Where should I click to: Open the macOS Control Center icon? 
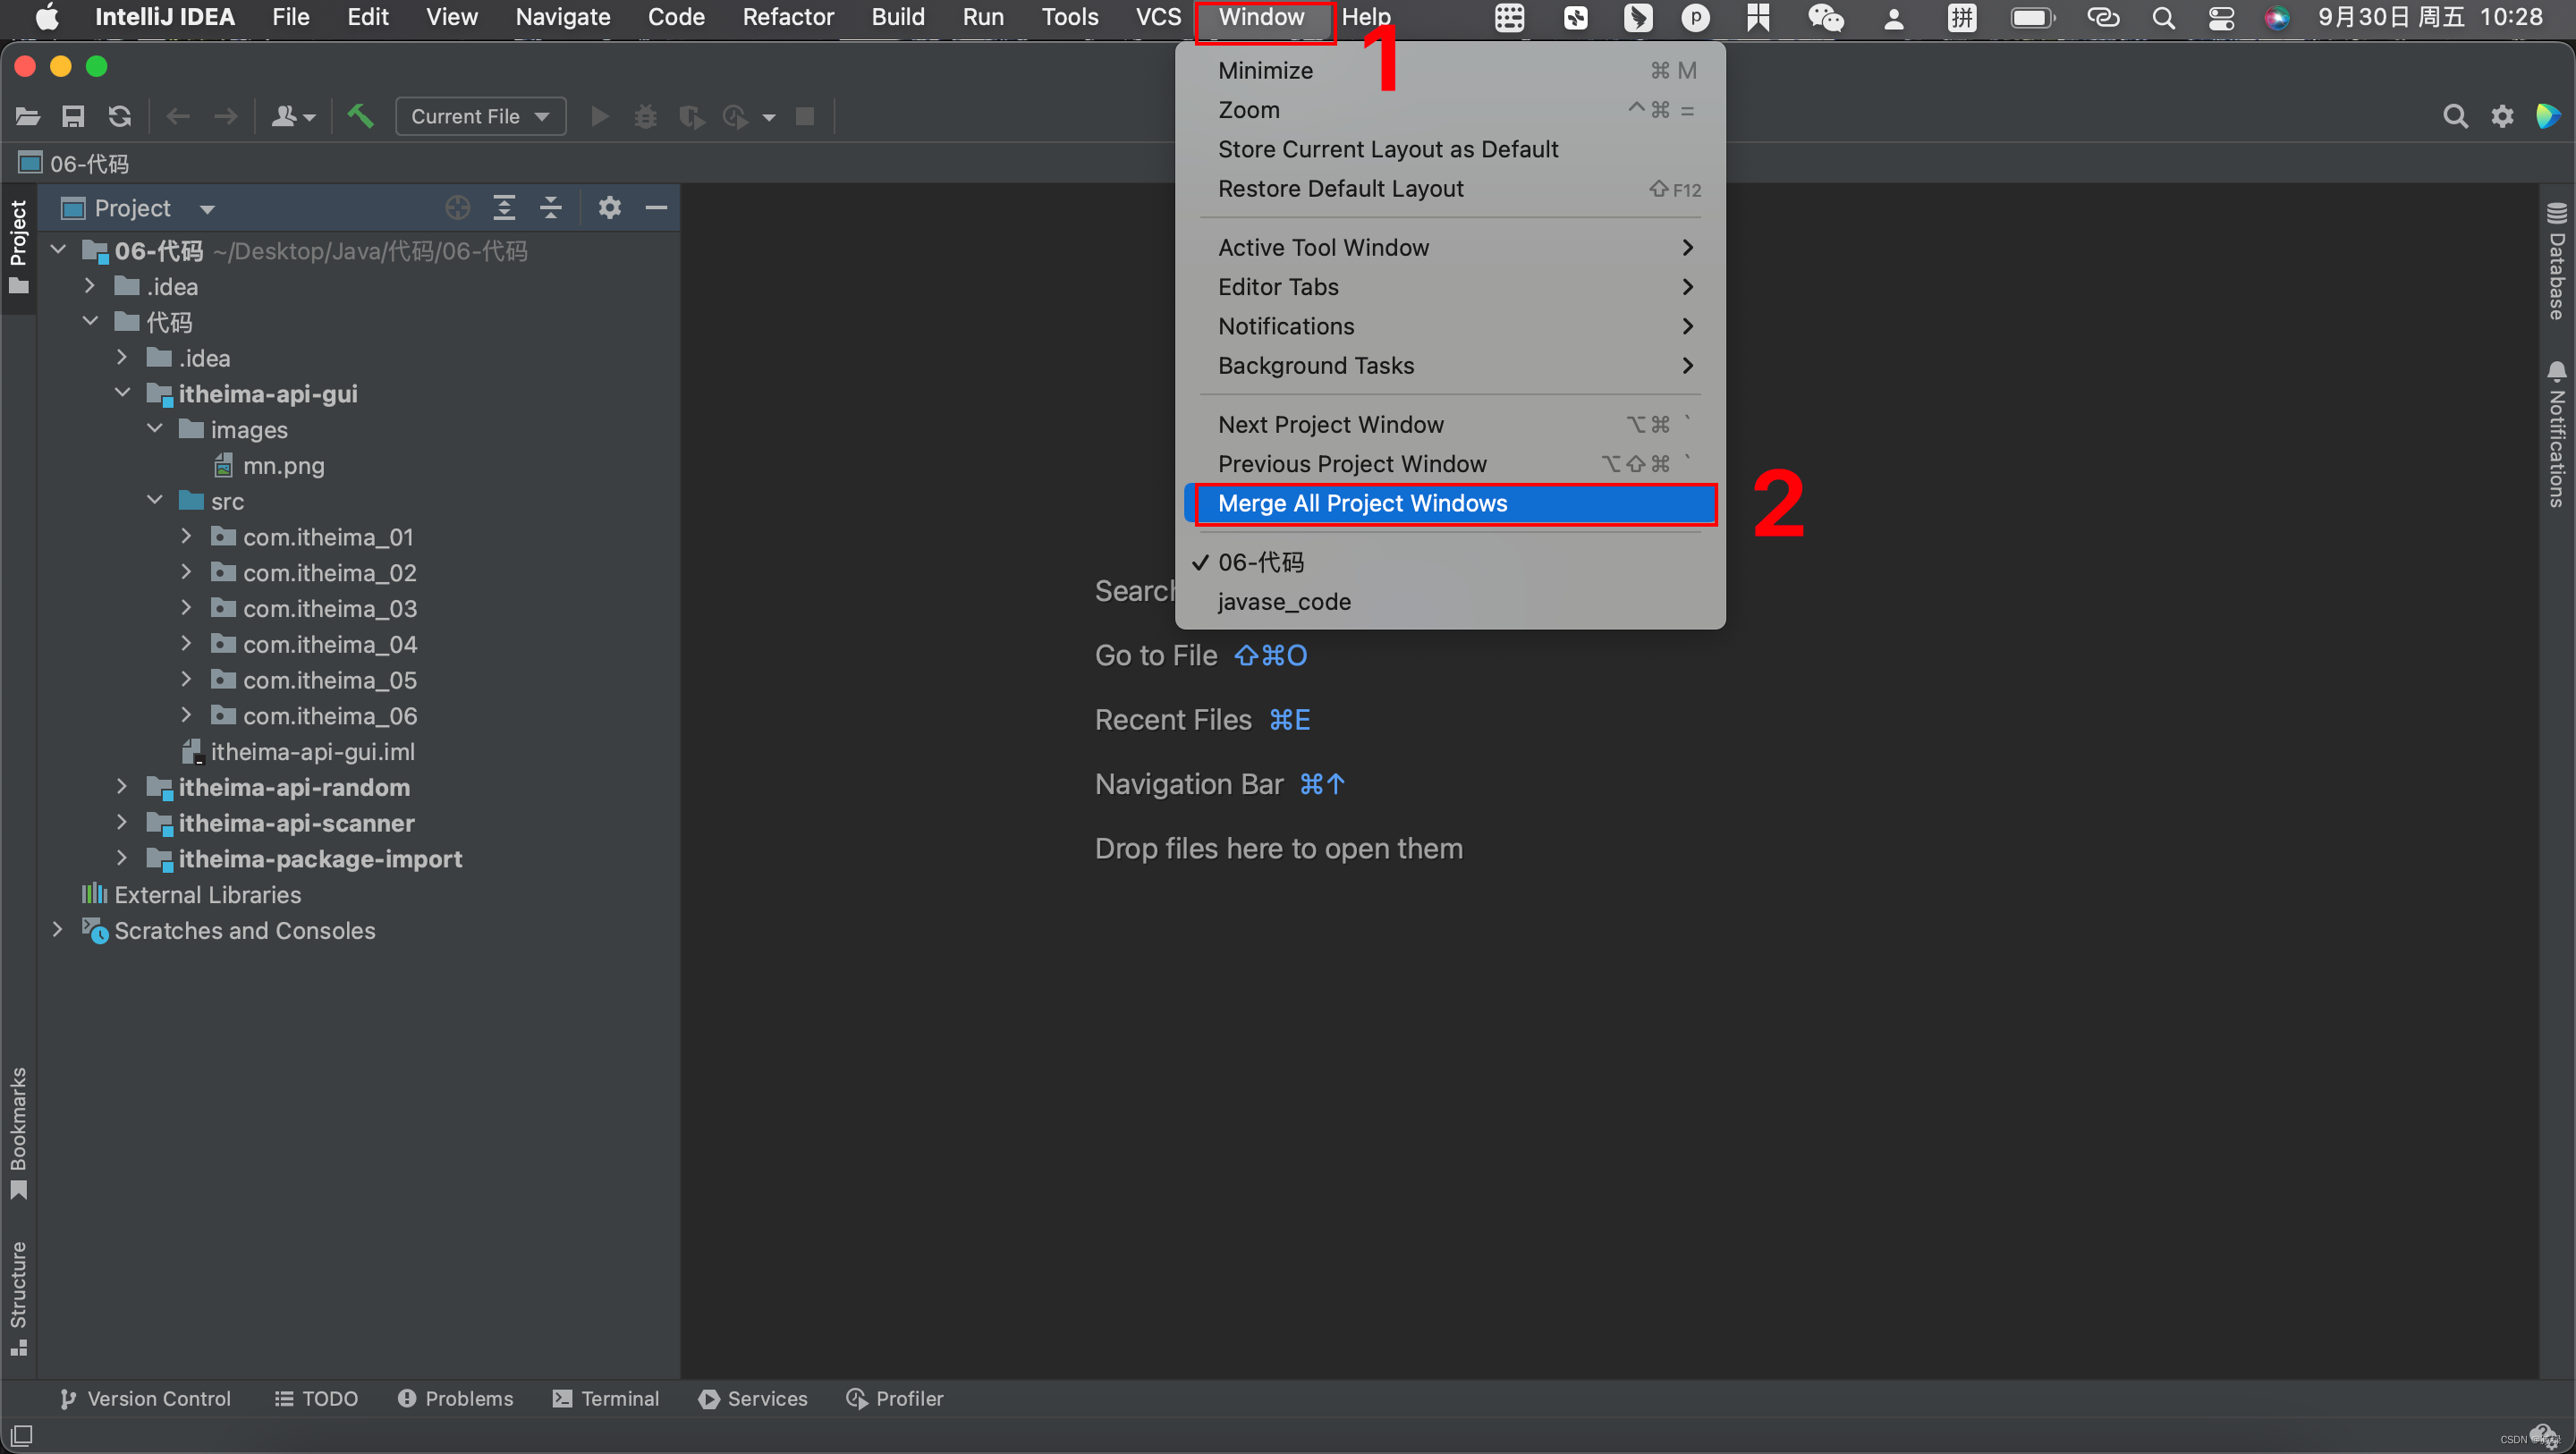pyautogui.click(x=2221, y=17)
